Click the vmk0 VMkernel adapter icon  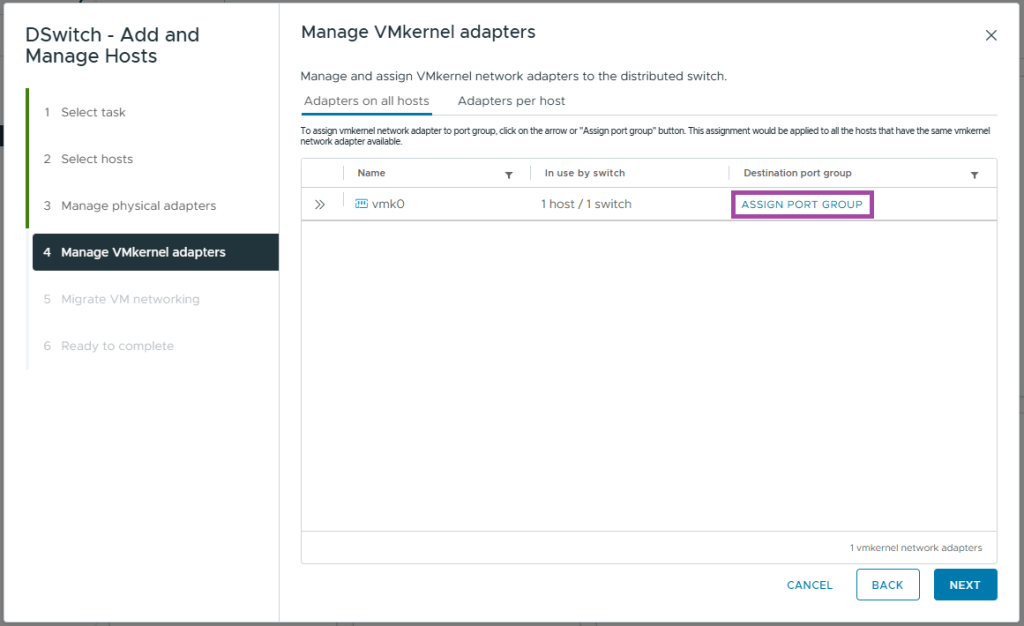pos(361,204)
